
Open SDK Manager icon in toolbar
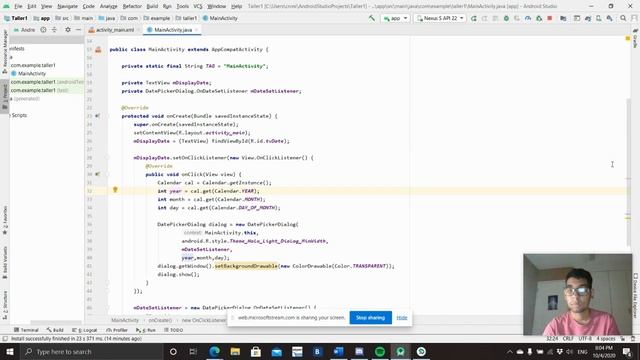609,18
